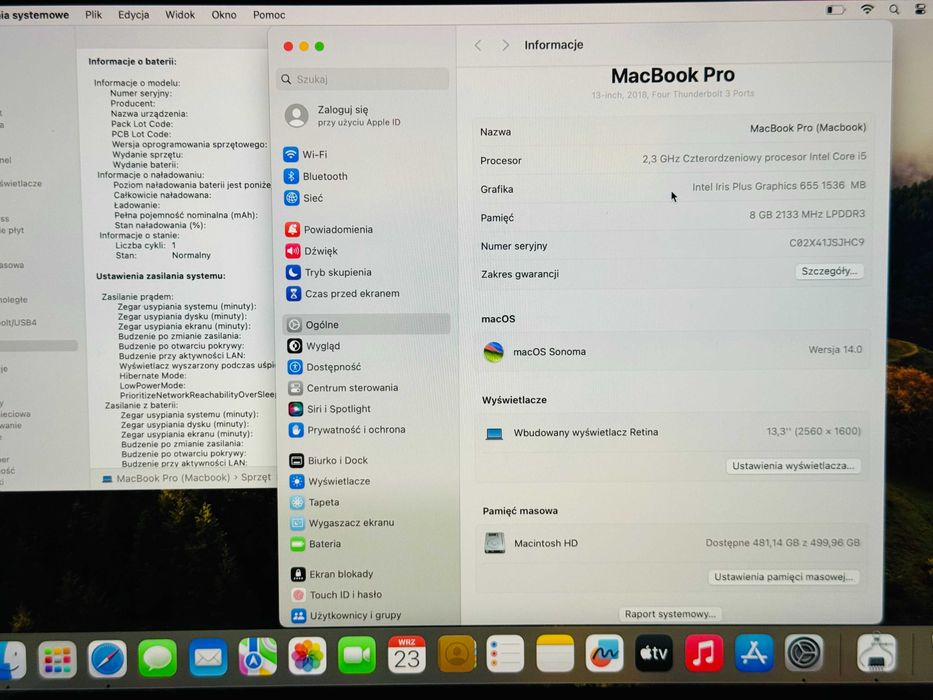Click Ustawienia wyświetlacza button
Viewport: 933px width, 700px height.
[793, 465]
